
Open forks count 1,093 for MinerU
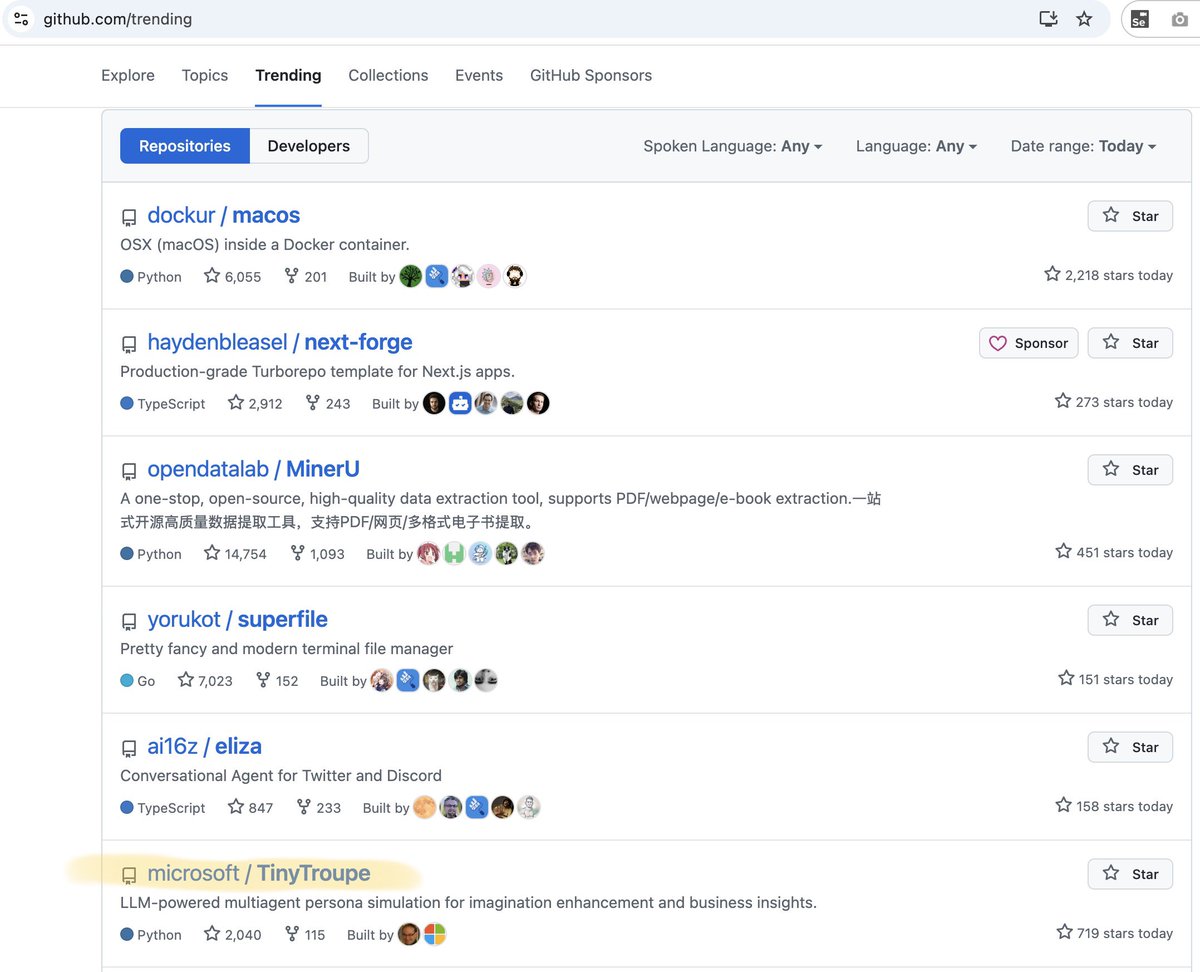coord(317,553)
